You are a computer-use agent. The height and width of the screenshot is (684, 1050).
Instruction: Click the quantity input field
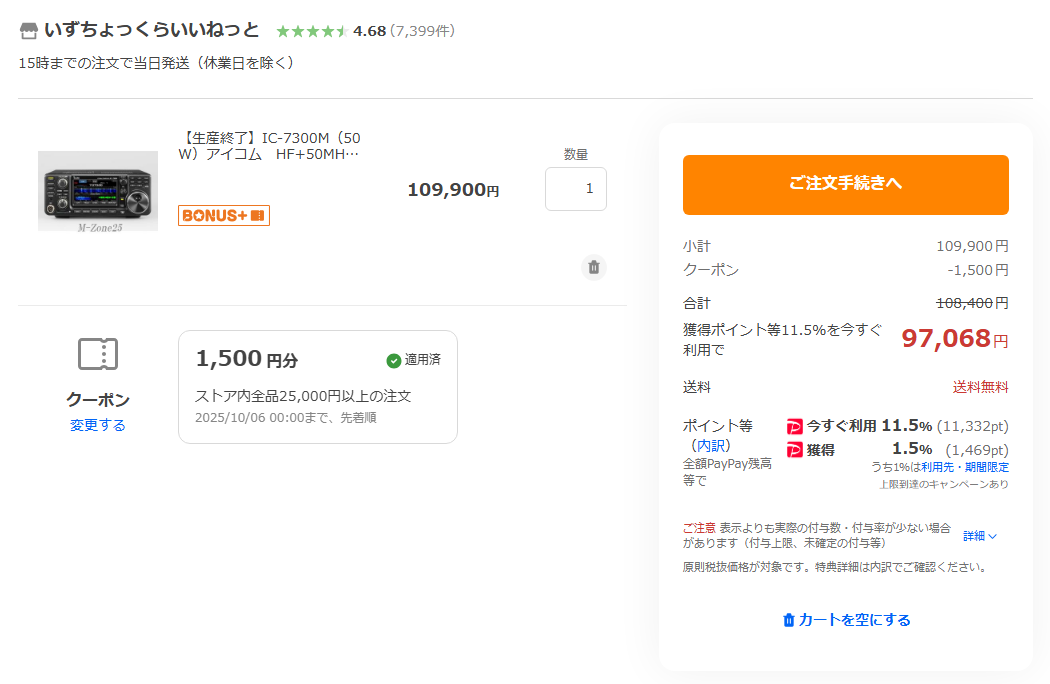point(576,189)
